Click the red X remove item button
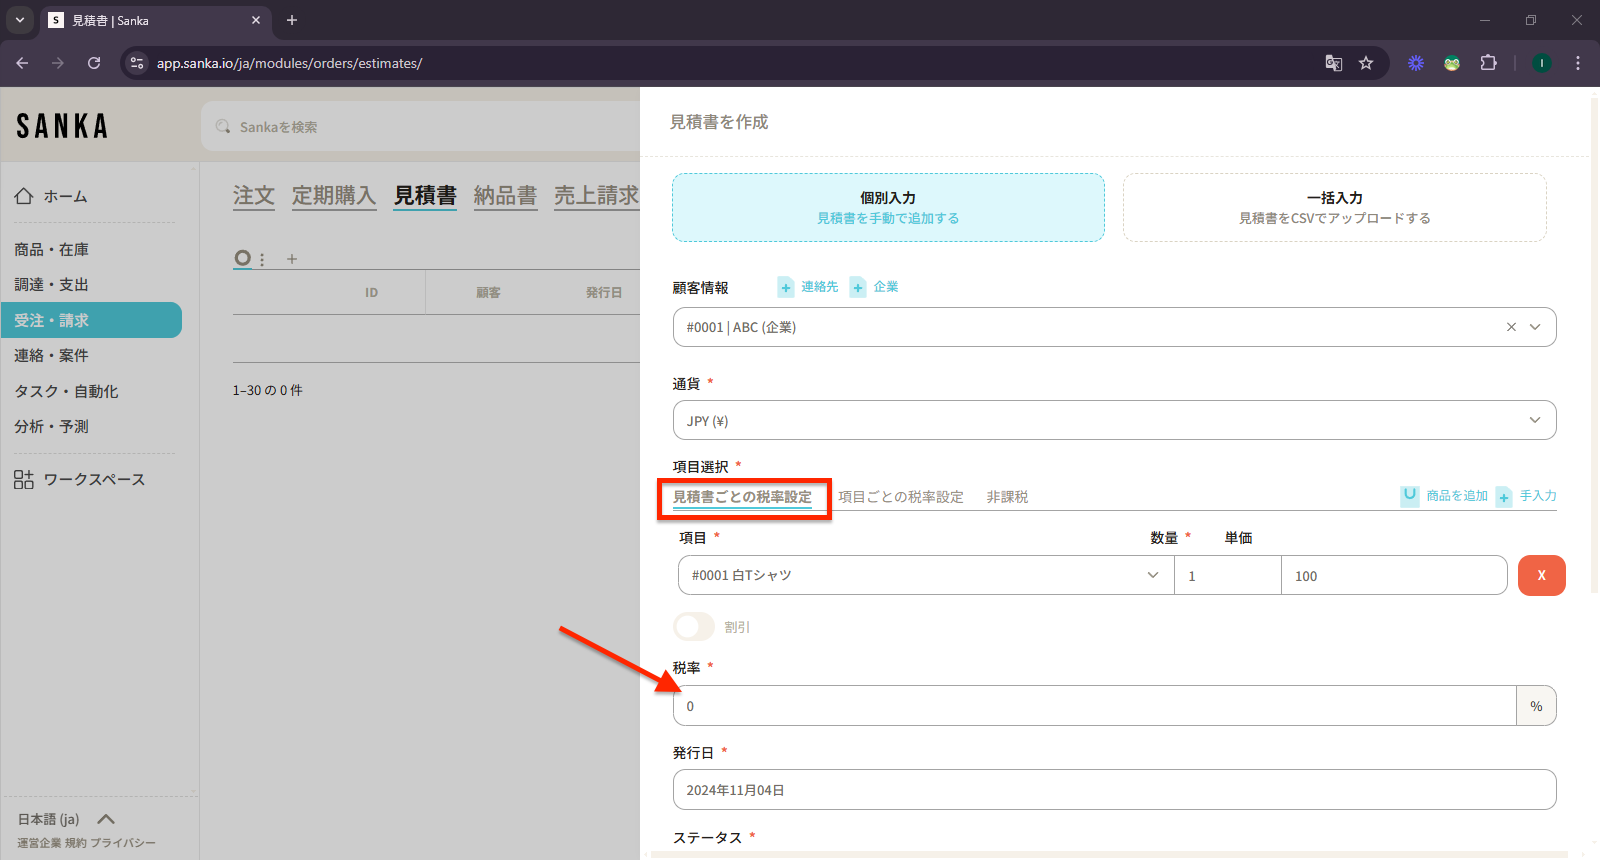Image resolution: width=1600 pixels, height=860 pixels. pyautogui.click(x=1541, y=575)
